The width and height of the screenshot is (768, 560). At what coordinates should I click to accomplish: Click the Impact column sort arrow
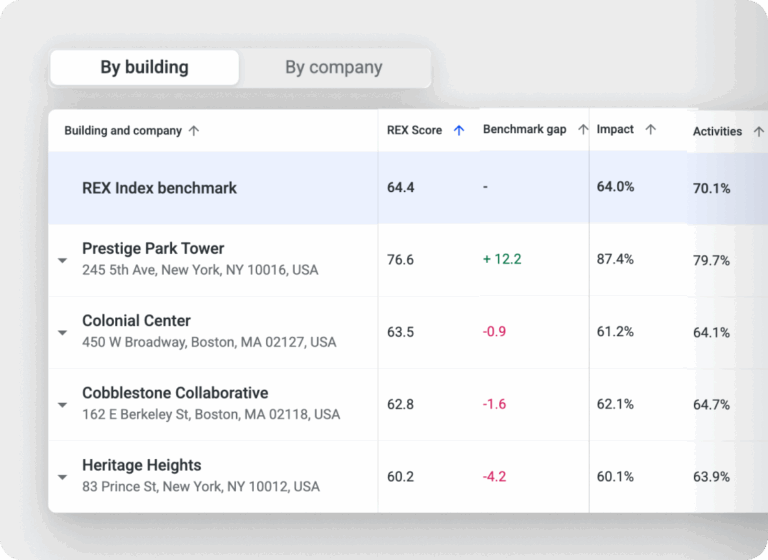pyautogui.click(x=650, y=129)
